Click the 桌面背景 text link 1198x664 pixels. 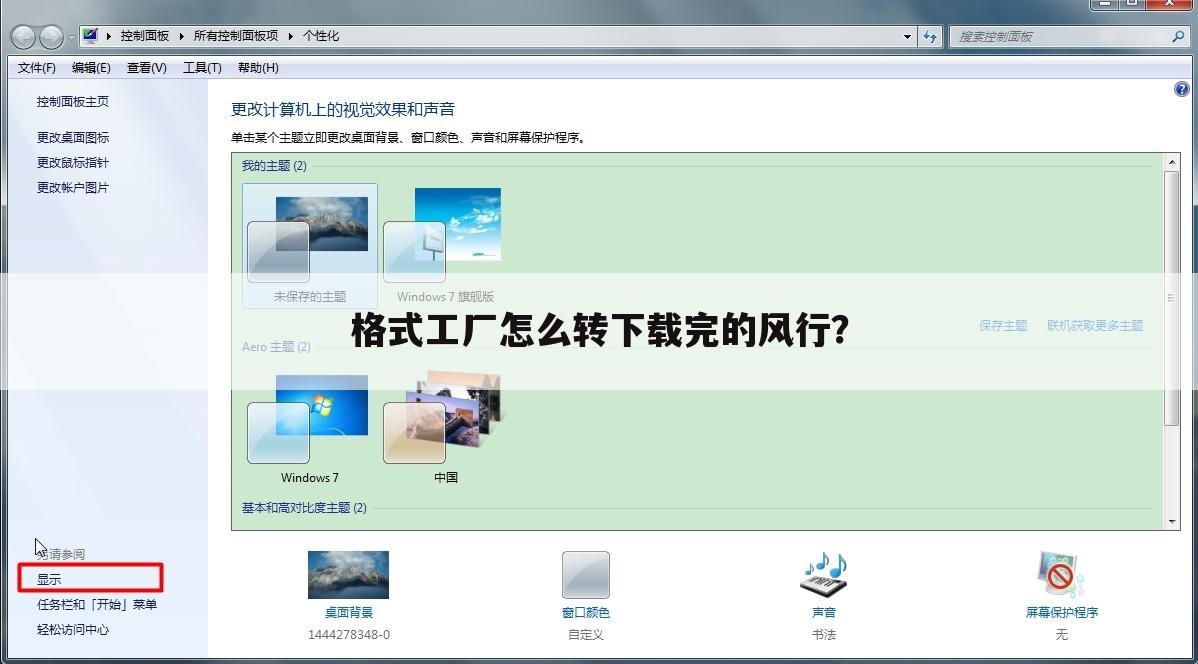pos(348,612)
